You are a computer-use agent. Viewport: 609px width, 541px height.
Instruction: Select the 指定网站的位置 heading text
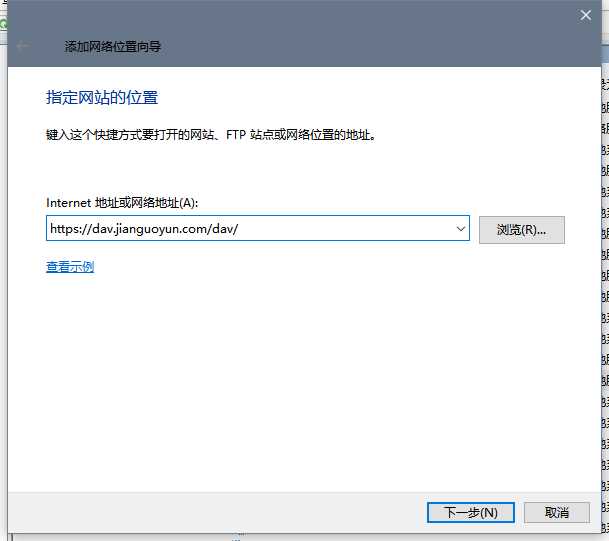102,97
